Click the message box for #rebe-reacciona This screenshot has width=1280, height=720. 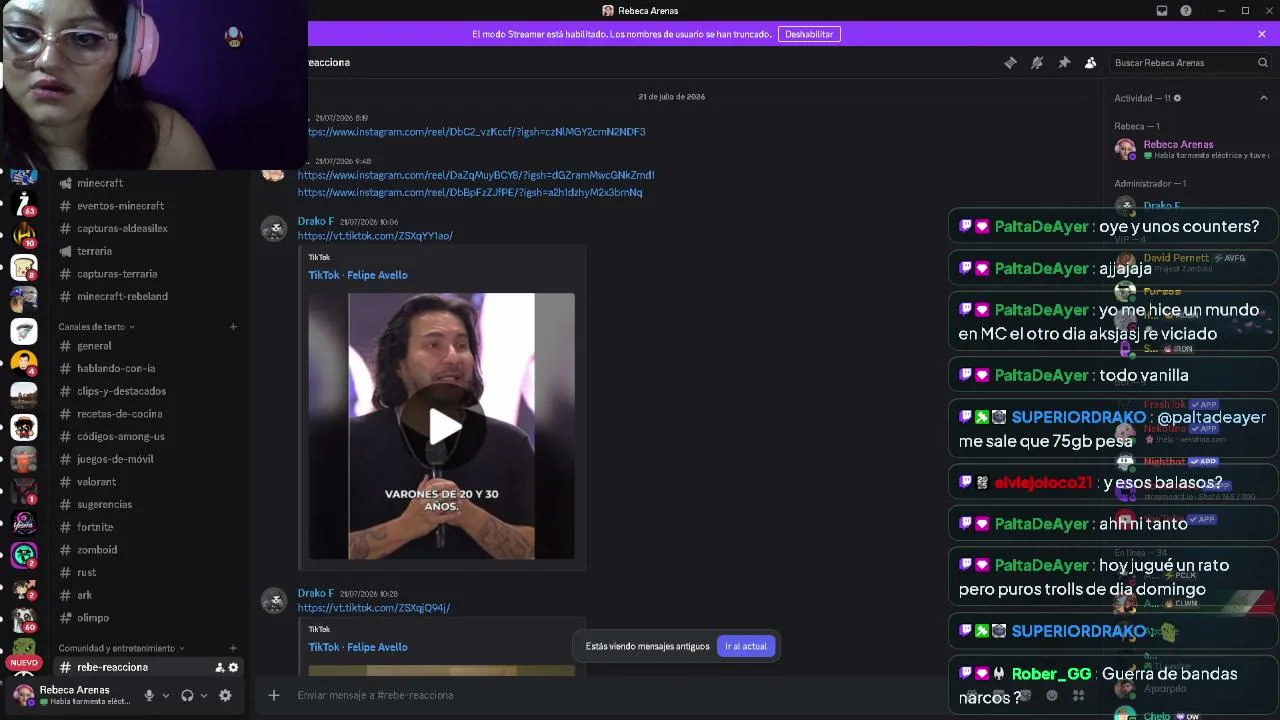coord(600,695)
